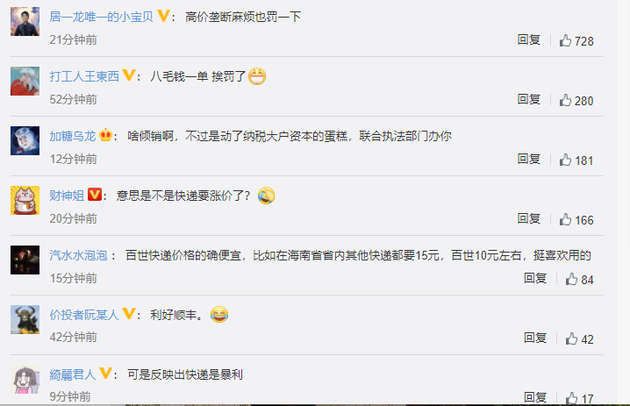Click 回复 on 加糖乌龙's comment
630x406 pixels.
click(x=529, y=159)
